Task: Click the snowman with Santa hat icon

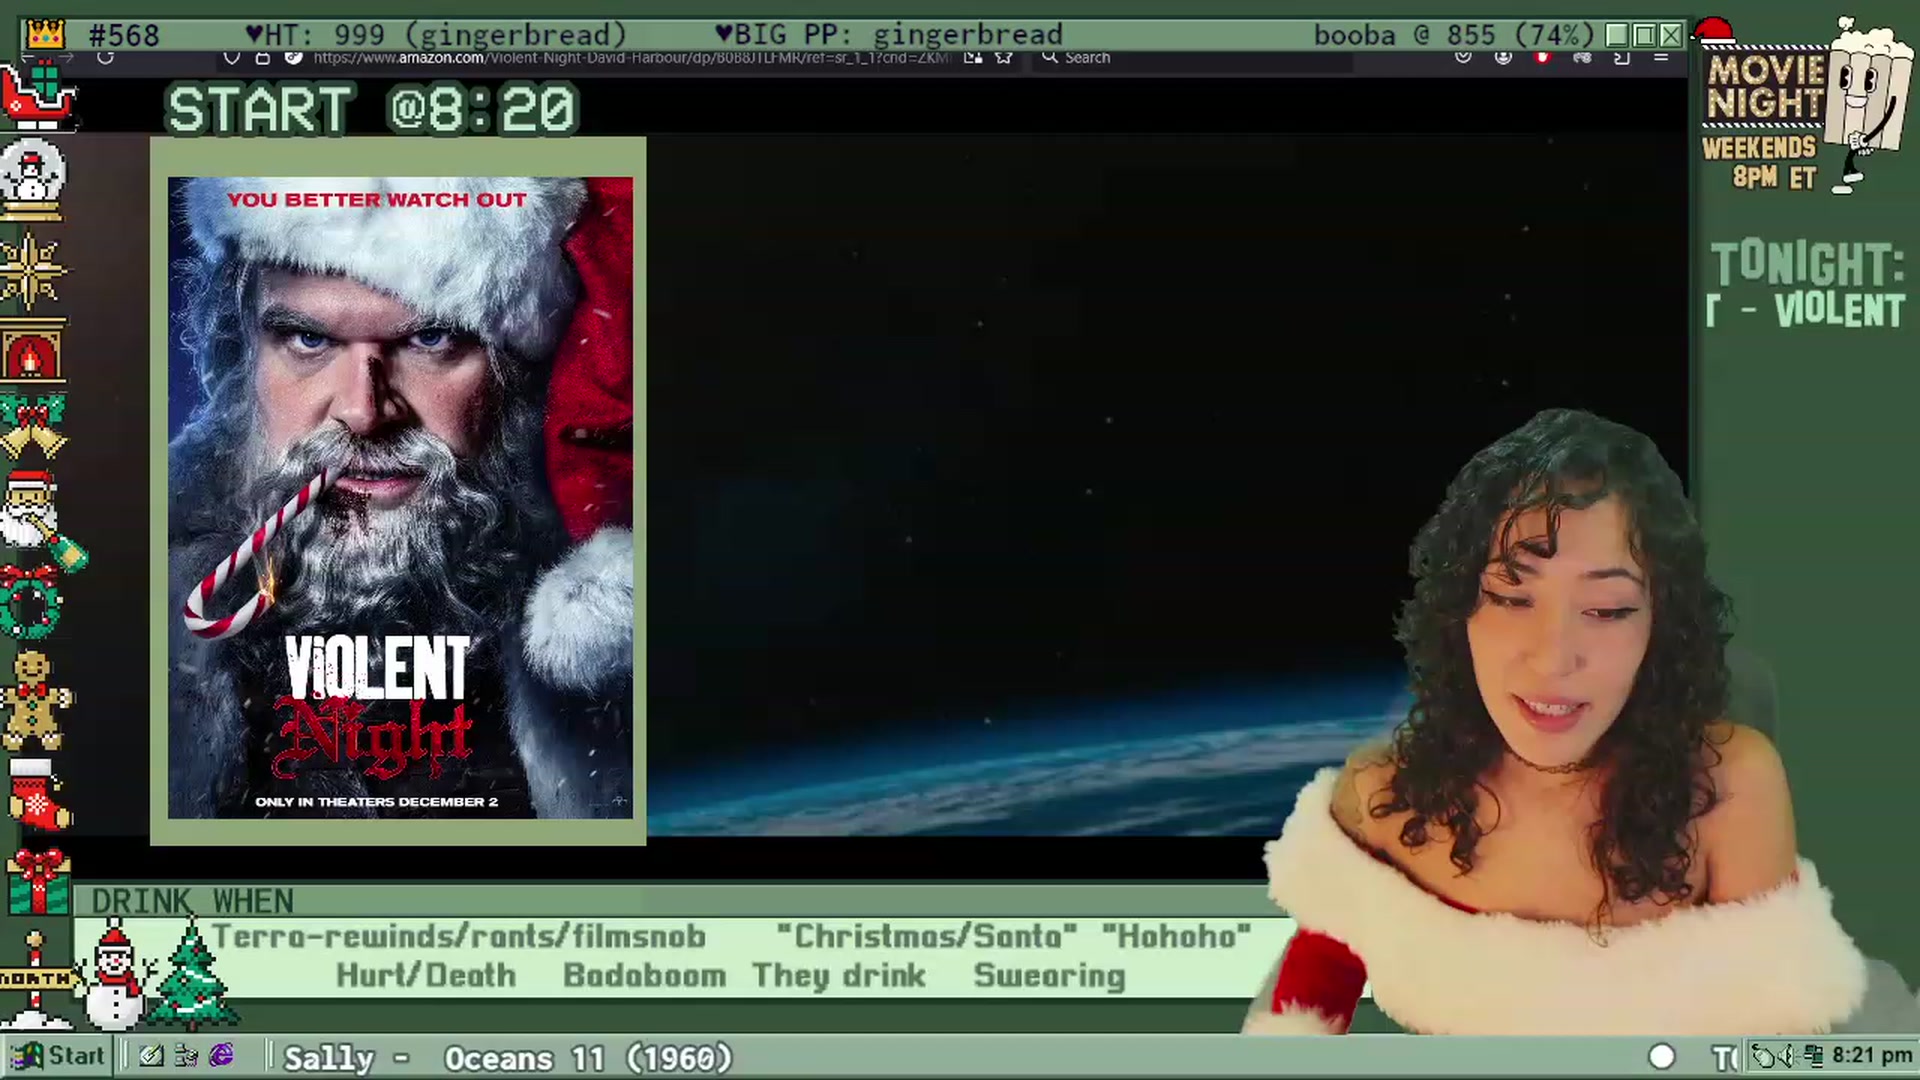Action: 116,975
